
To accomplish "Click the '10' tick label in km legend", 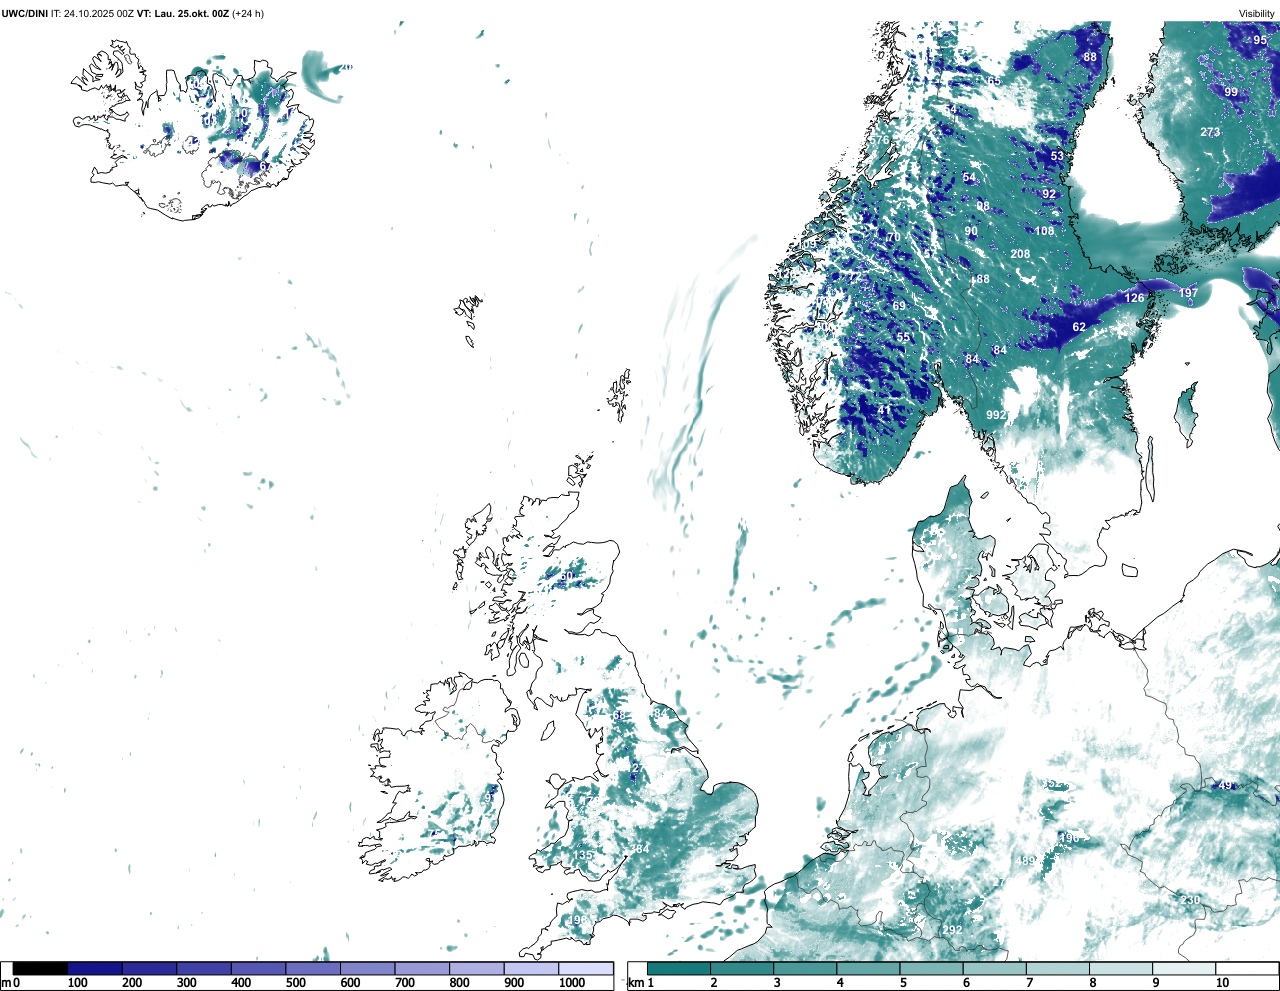I will tap(1222, 983).
